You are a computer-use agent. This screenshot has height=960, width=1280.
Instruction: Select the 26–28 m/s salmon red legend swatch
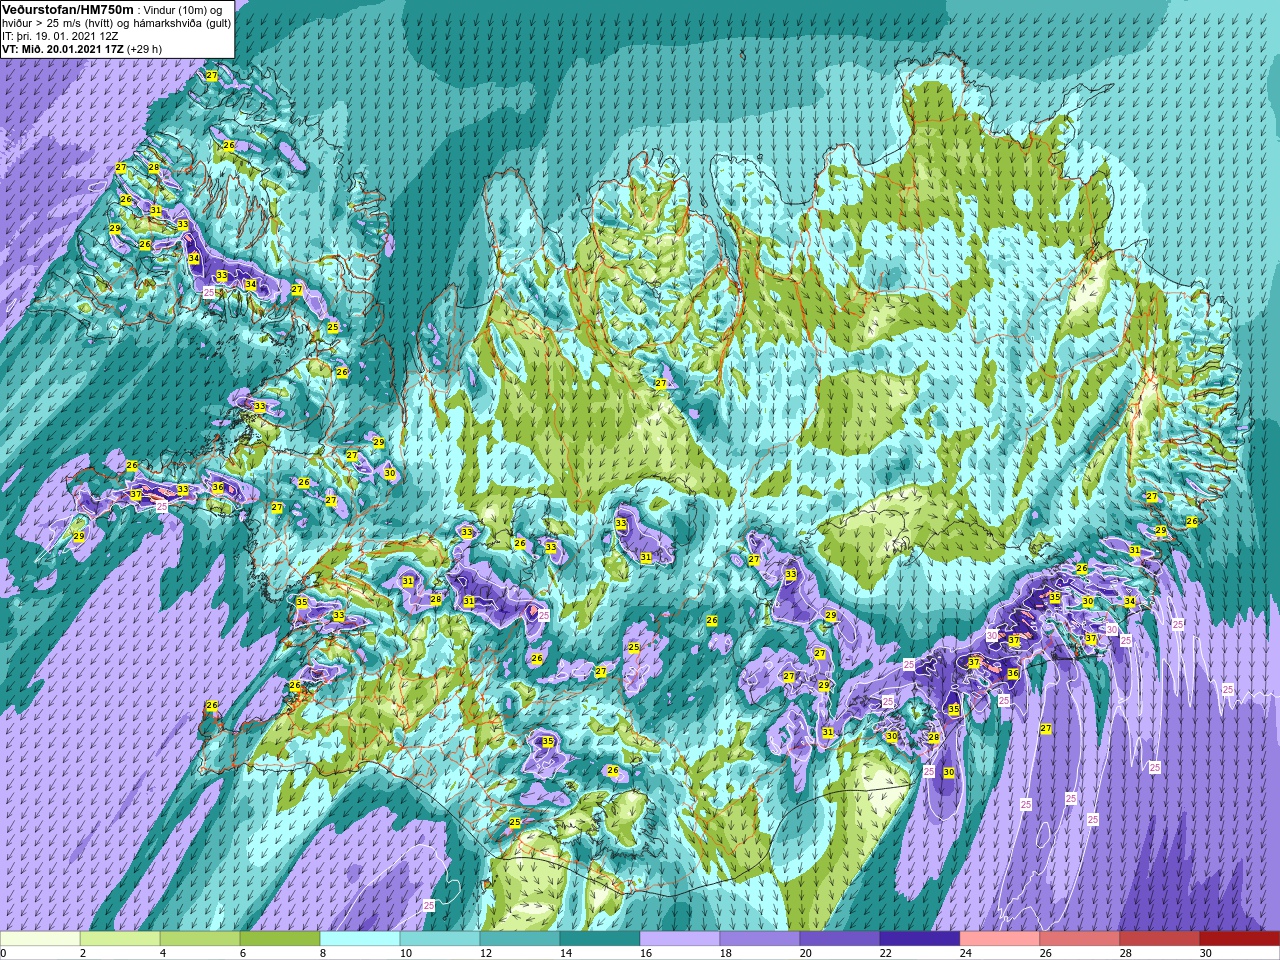(x=1080, y=939)
